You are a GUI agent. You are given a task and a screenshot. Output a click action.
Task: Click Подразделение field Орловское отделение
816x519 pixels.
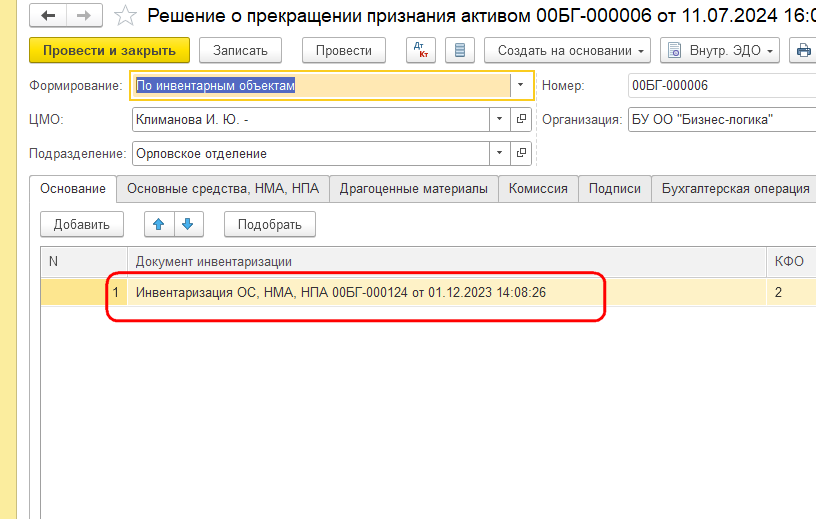311,153
